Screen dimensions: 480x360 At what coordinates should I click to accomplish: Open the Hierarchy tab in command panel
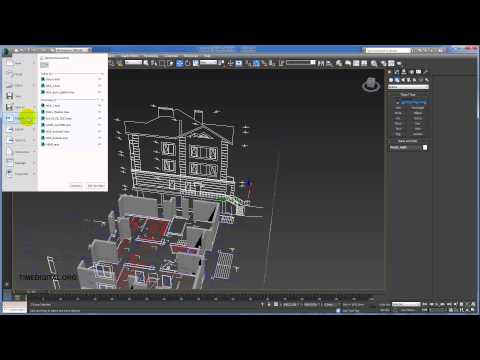pyautogui.click(x=404, y=72)
